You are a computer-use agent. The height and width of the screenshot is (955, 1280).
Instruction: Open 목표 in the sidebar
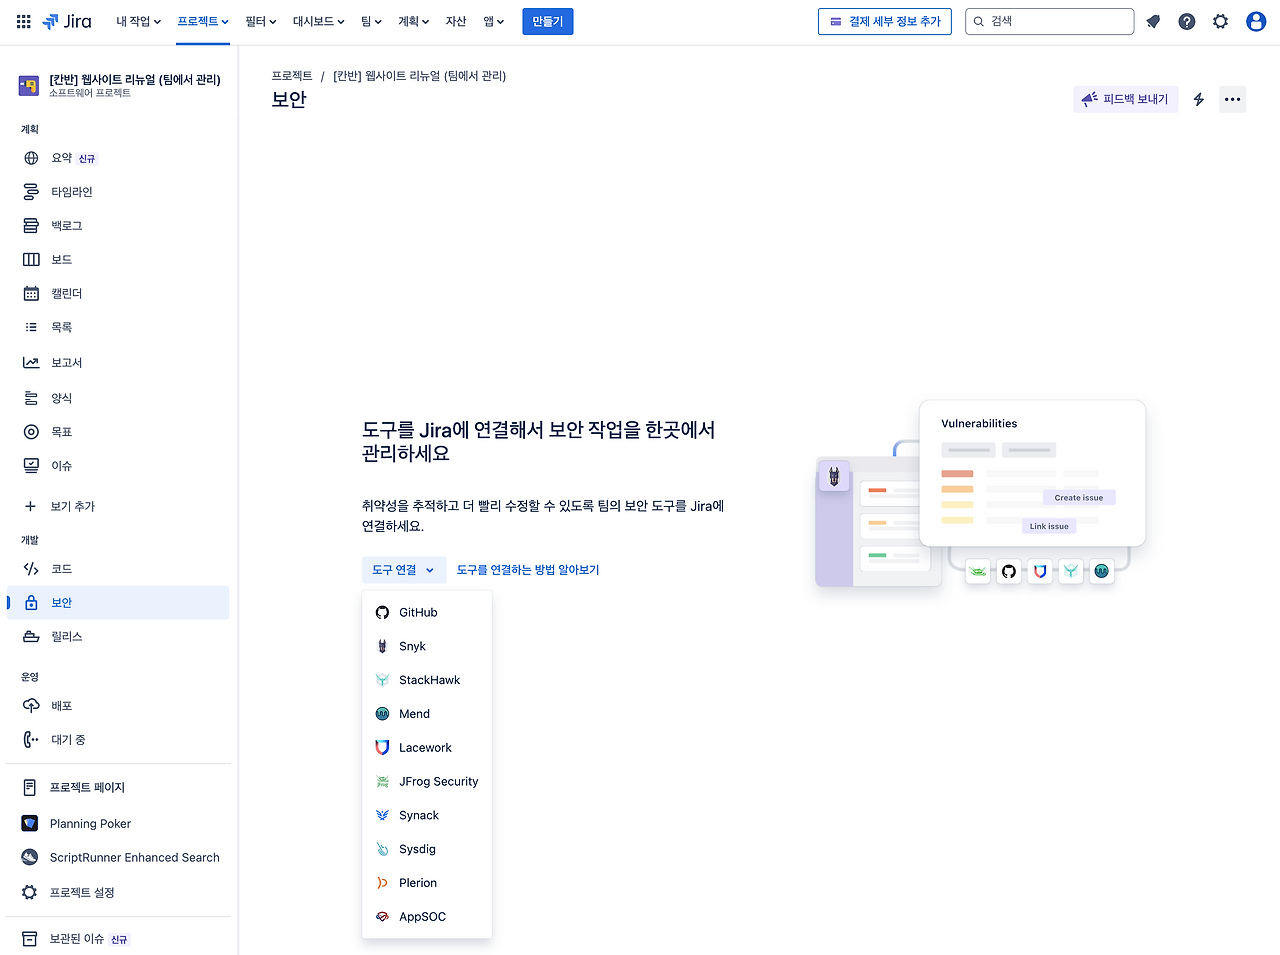(x=118, y=432)
